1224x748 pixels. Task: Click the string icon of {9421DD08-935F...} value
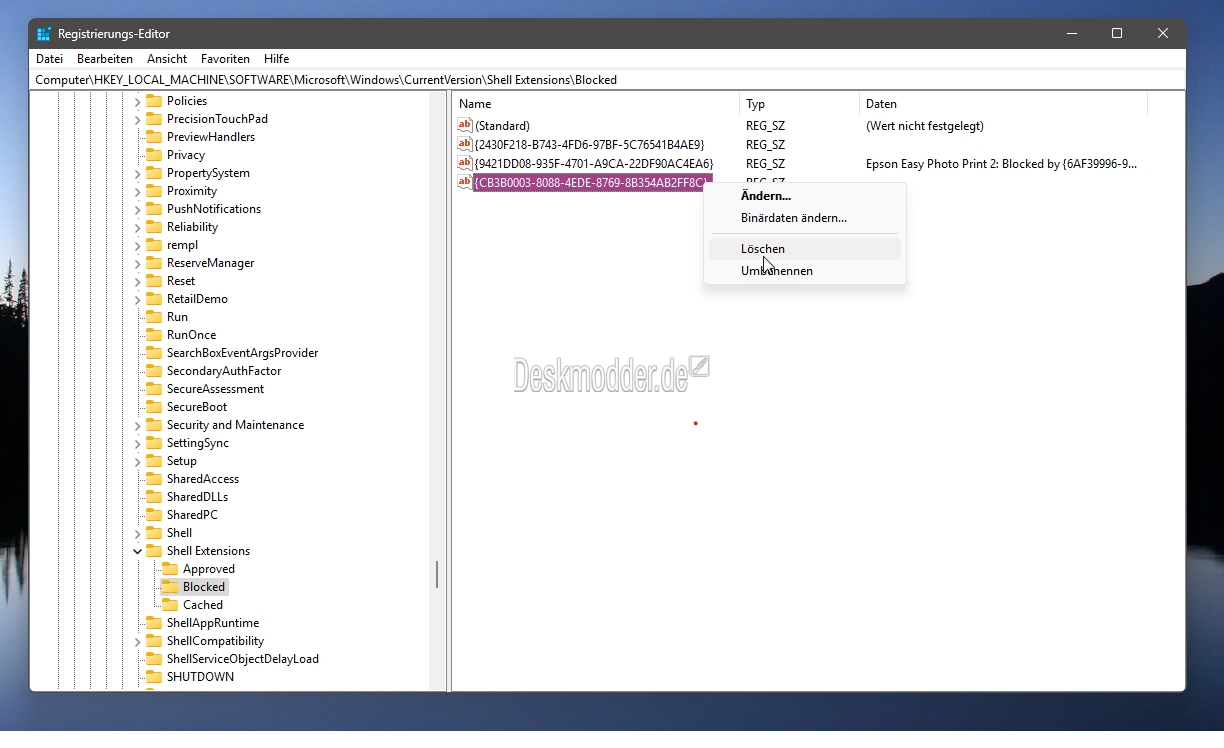click(464, 163)
